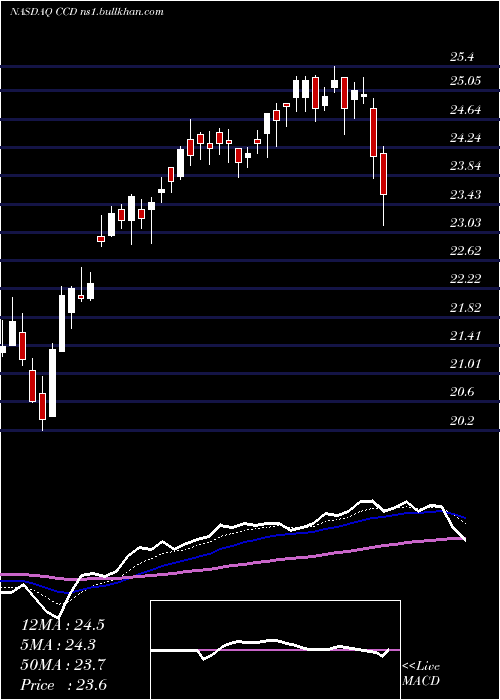Click the 20.6 price axis label
Image resolution: width=500 pixels, height=700 pixels.
click(462, 392)
